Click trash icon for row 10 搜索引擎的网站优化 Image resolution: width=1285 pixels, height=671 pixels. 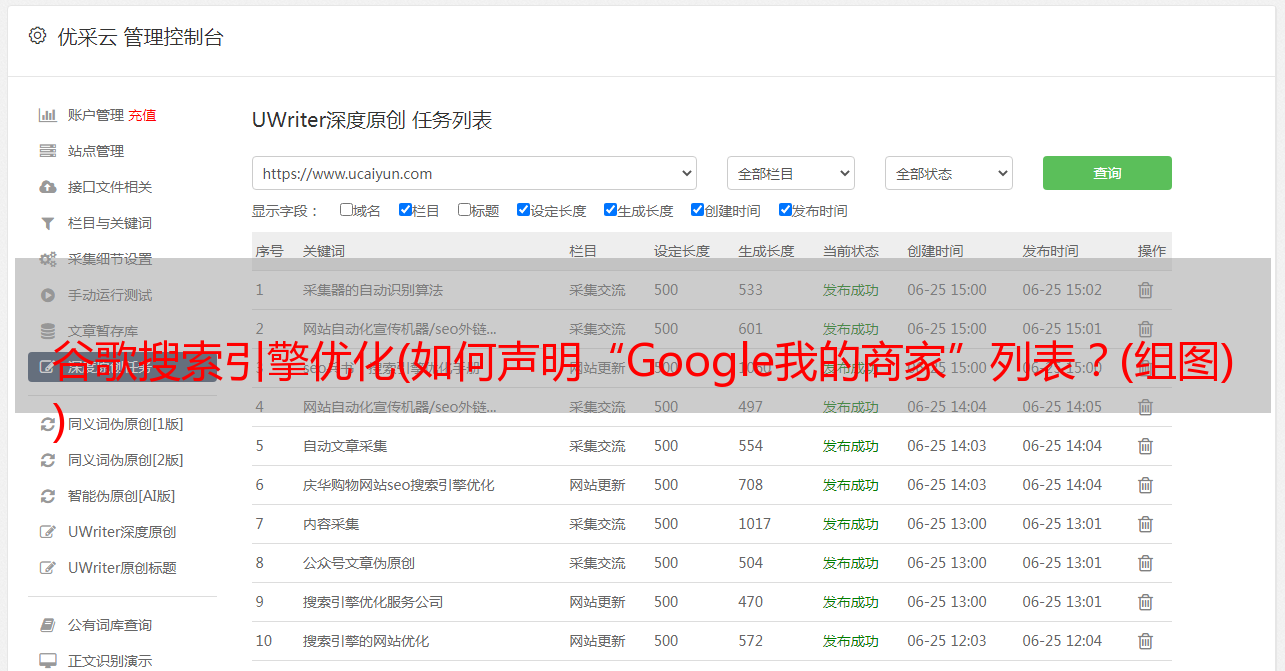click(x=1145, y=641)
